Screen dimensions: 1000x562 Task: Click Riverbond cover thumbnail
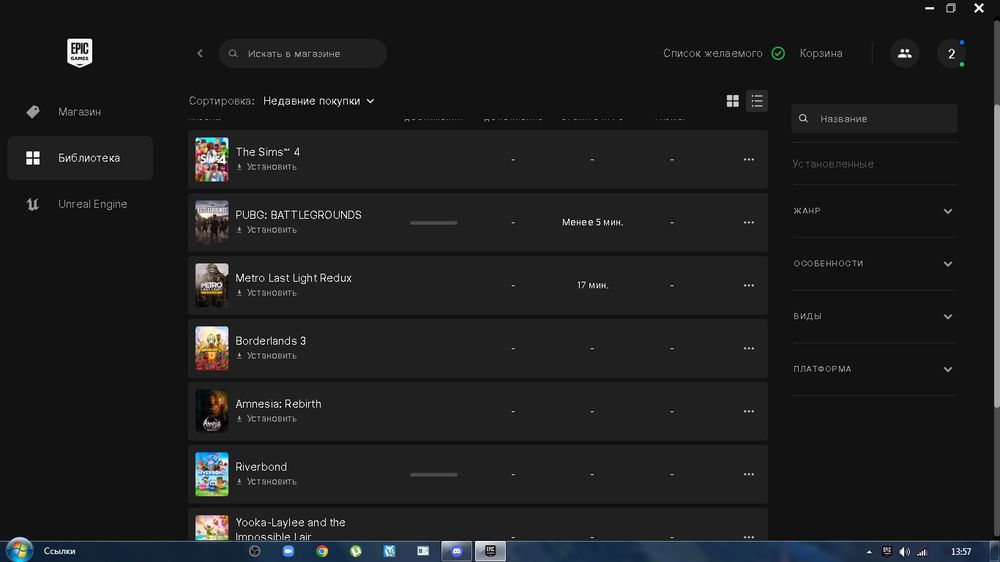coord(212,475)
